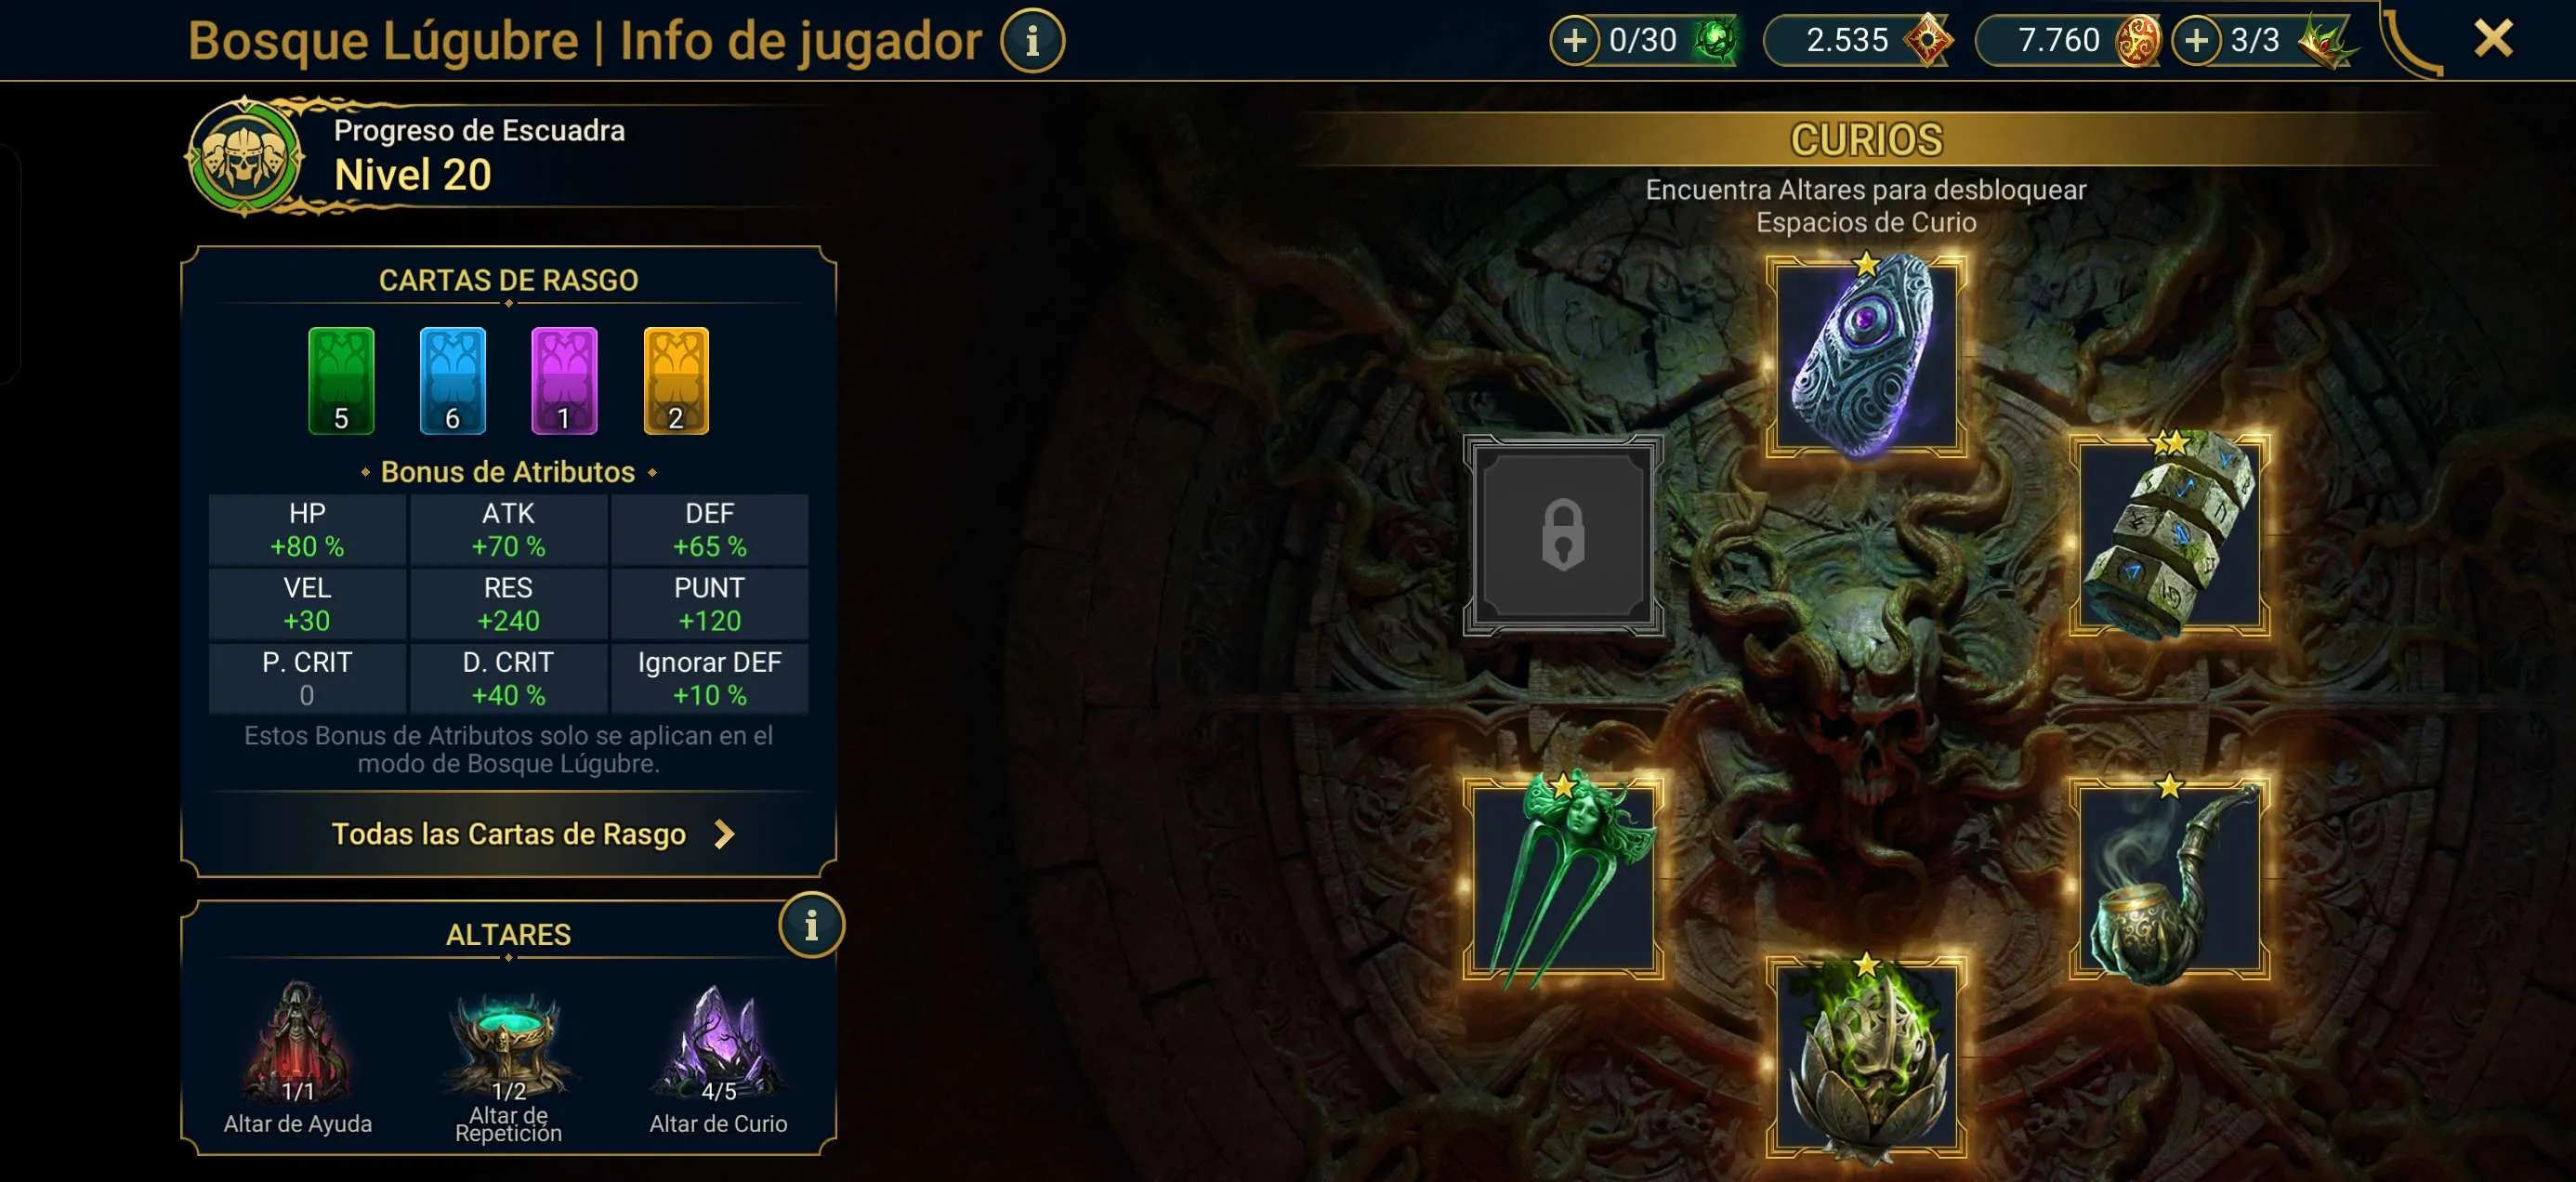Select the gold trait card stack
The height and width of the screenshot is (1182, 2576).
point(676,381)
